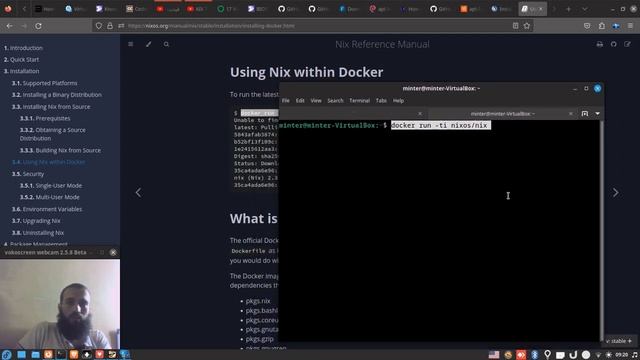
Task: Bookmark this page with the star icon
Action: point(527,26)
